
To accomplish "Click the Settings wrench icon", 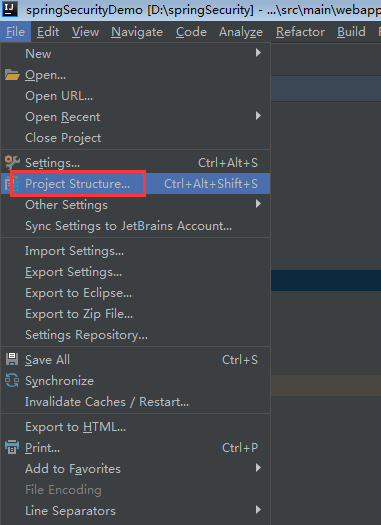I will pyautogui.click(x=12, y=162).
